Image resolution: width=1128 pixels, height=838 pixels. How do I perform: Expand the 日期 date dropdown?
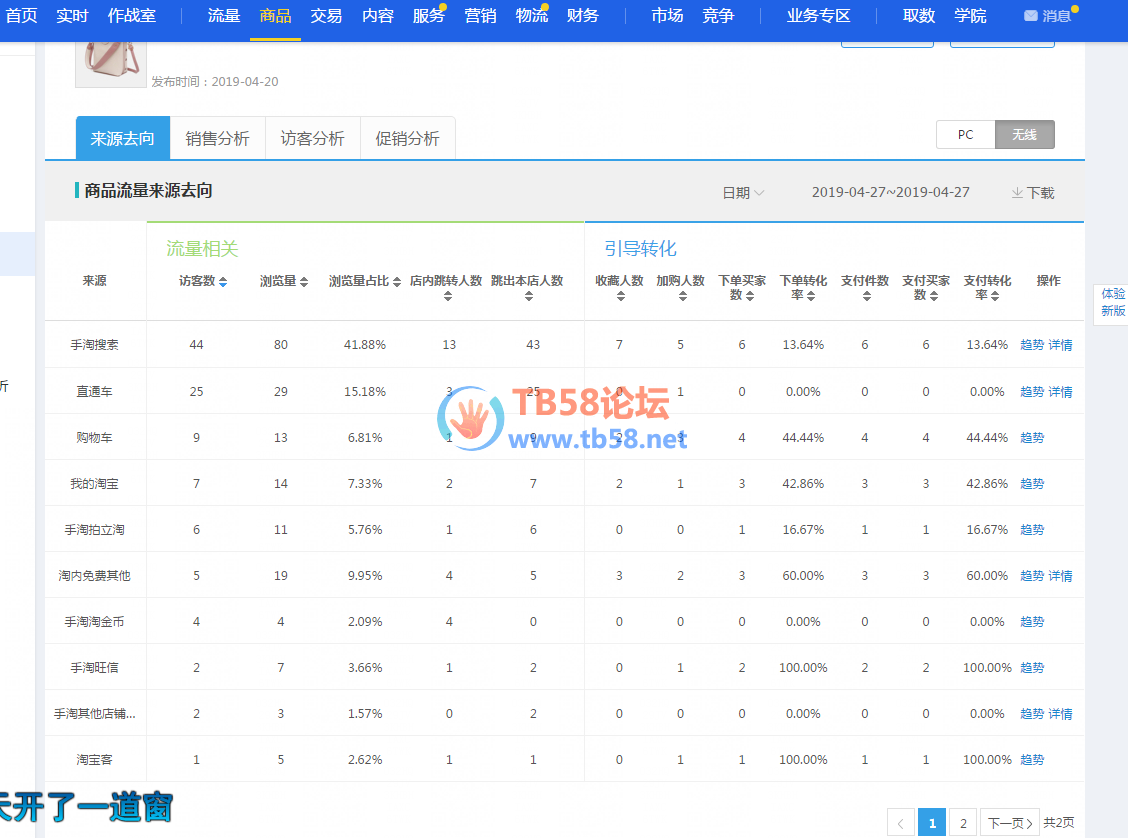[743, 193]
